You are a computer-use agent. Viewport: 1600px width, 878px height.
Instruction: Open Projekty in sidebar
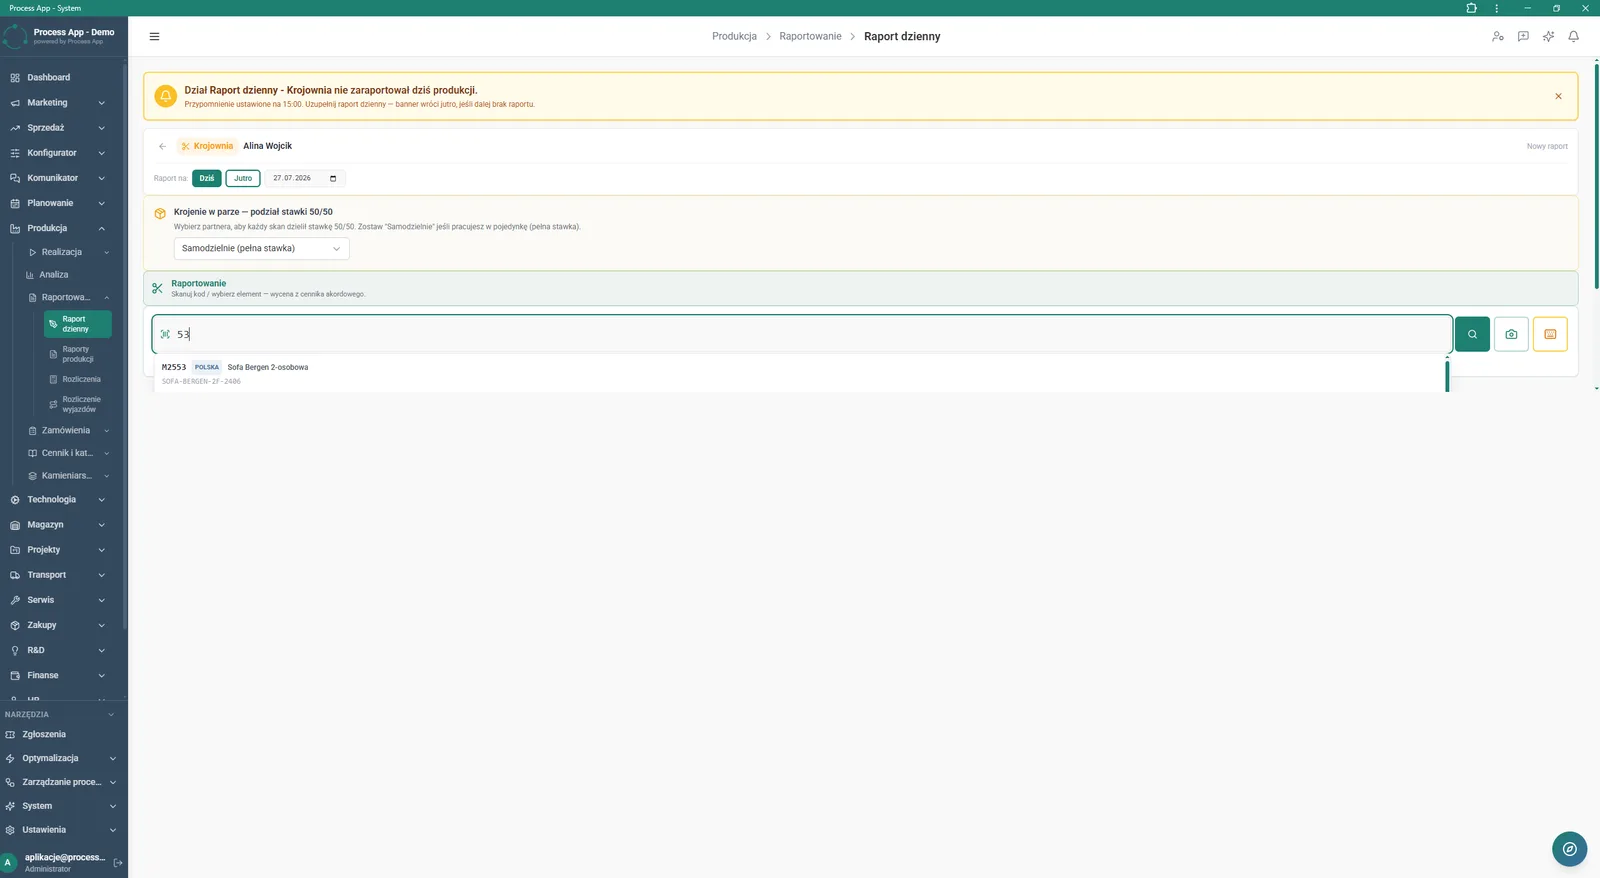point(44,550)
